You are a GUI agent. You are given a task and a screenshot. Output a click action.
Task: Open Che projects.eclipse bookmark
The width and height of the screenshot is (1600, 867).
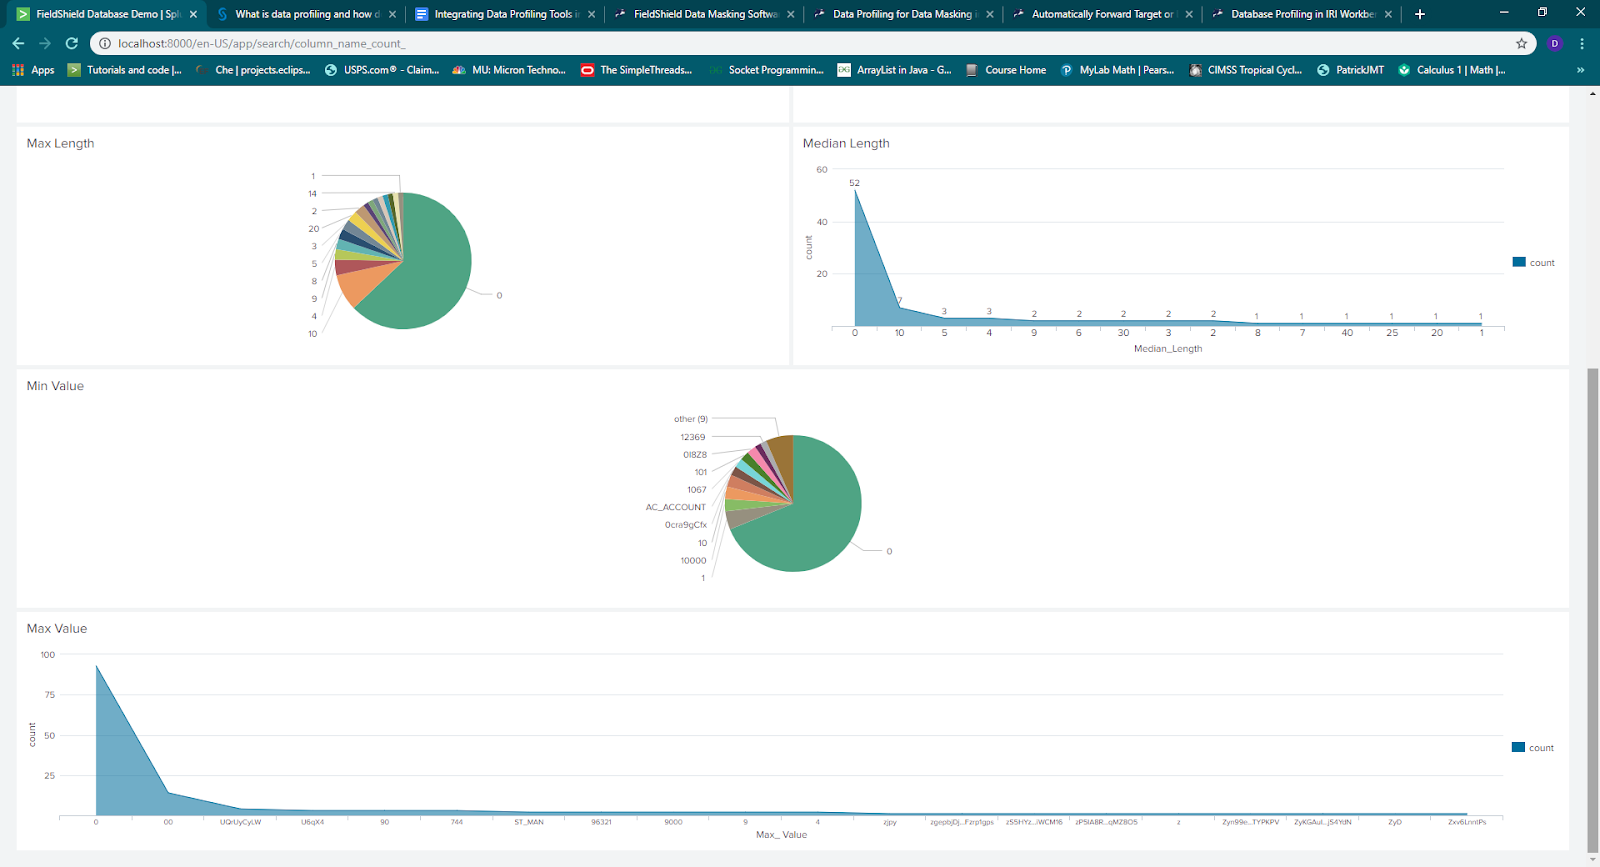point(253,70)
